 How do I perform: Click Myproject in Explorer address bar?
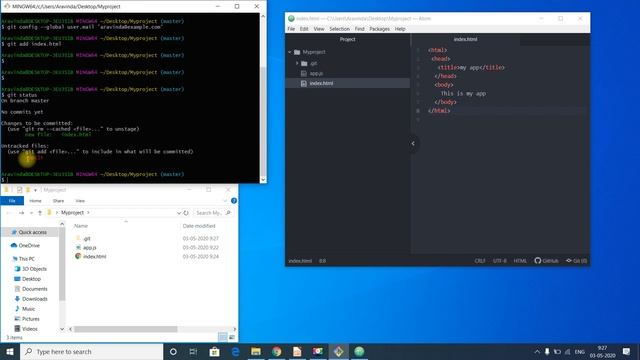(72, 213)
